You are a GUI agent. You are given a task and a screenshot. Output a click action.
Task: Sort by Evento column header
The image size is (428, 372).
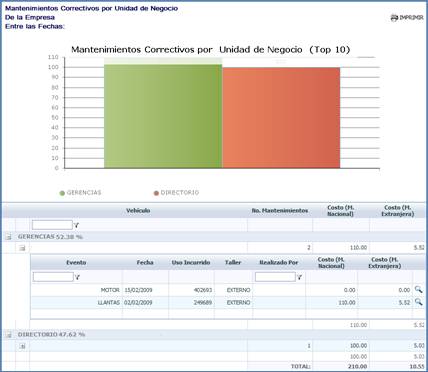[76, 263]
